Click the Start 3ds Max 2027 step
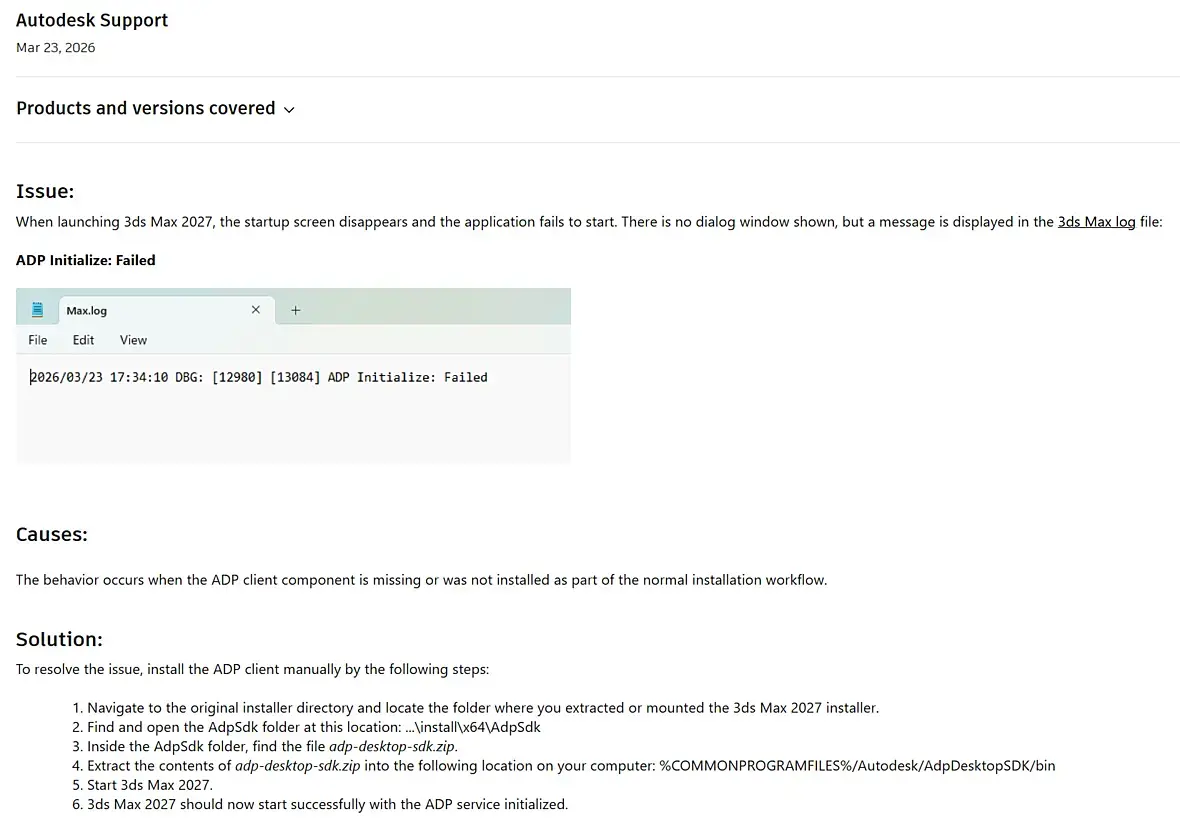 pyautogui.click(x=150, y=785)
